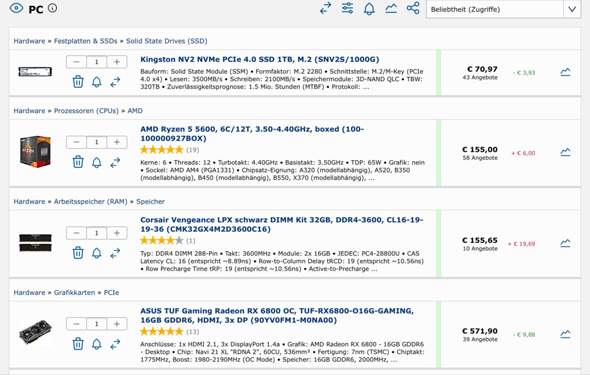Image resolution: width=590 pixels, height=375 pixels.
Task: Open AMD Ryzen 5 5600 boxed product link
Action: click(252, 134)
